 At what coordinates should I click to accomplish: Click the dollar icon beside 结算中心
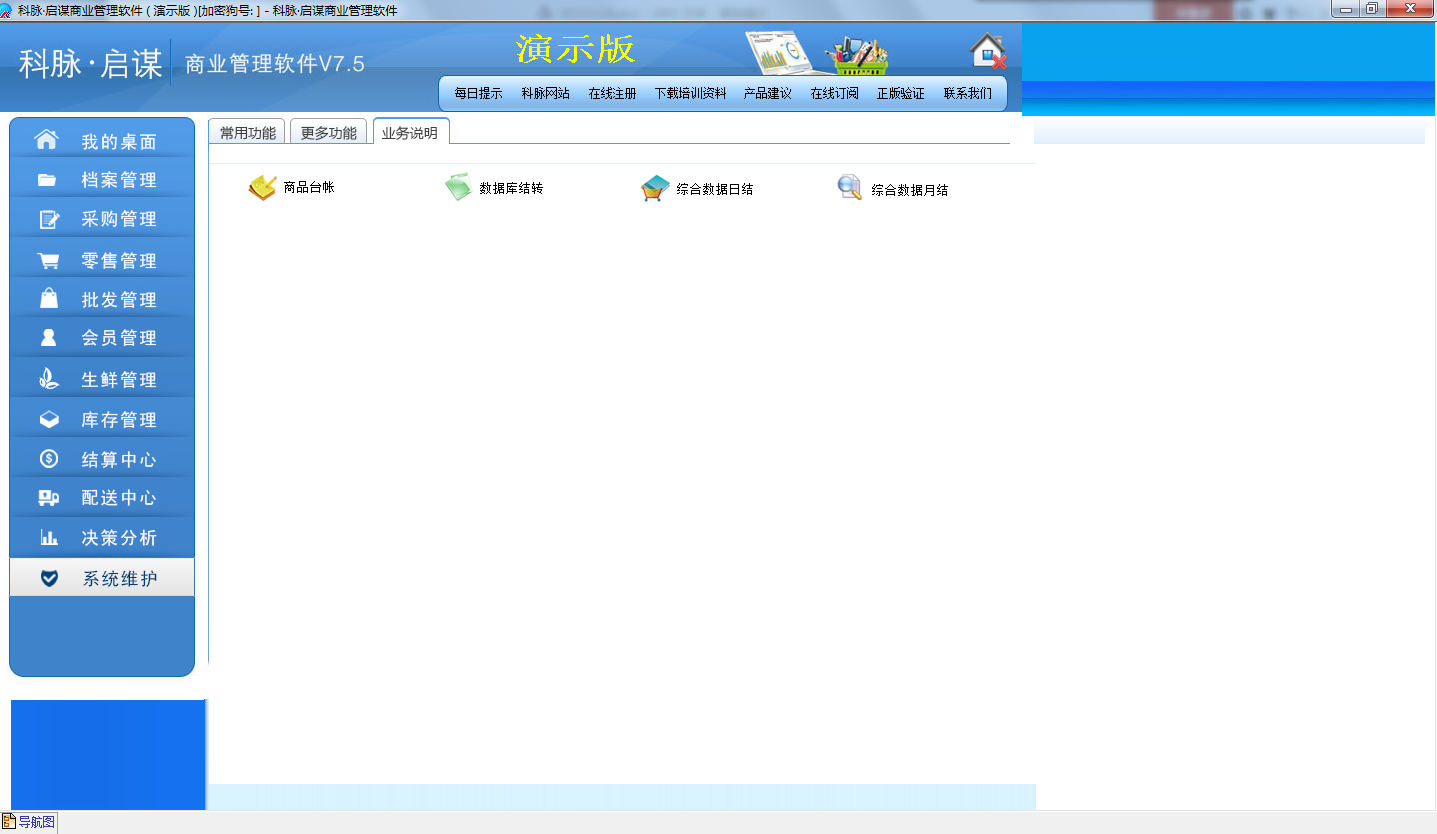[x=48, y=459]
